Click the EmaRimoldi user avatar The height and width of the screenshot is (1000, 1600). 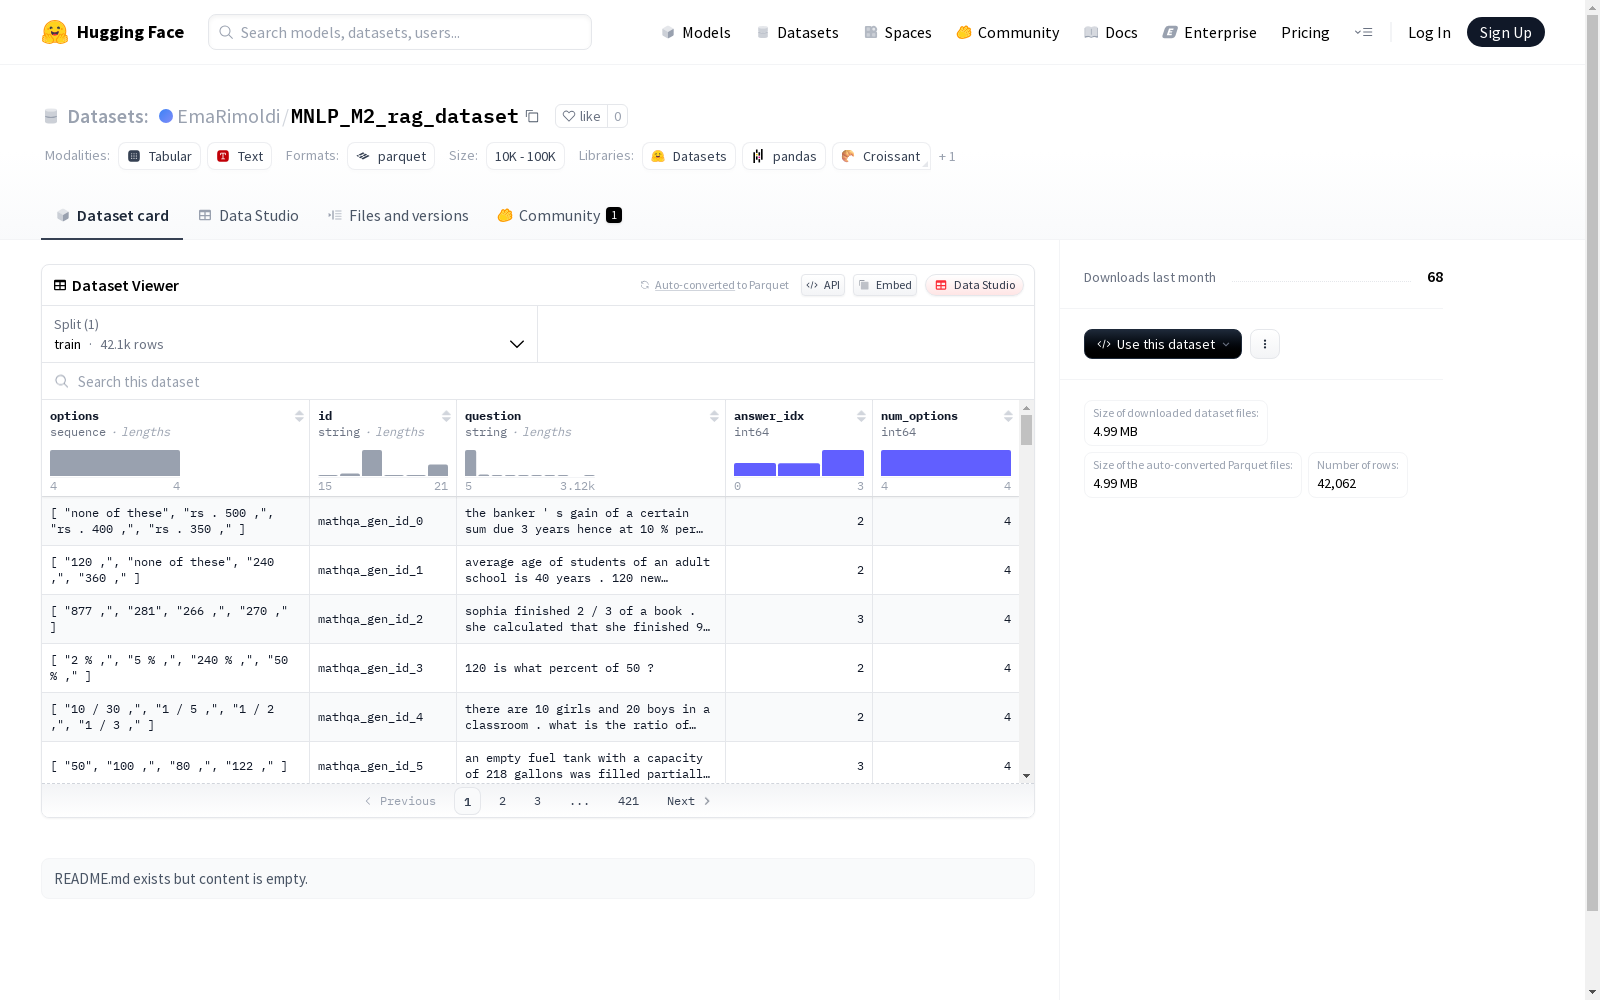click(x=166, y=116)
